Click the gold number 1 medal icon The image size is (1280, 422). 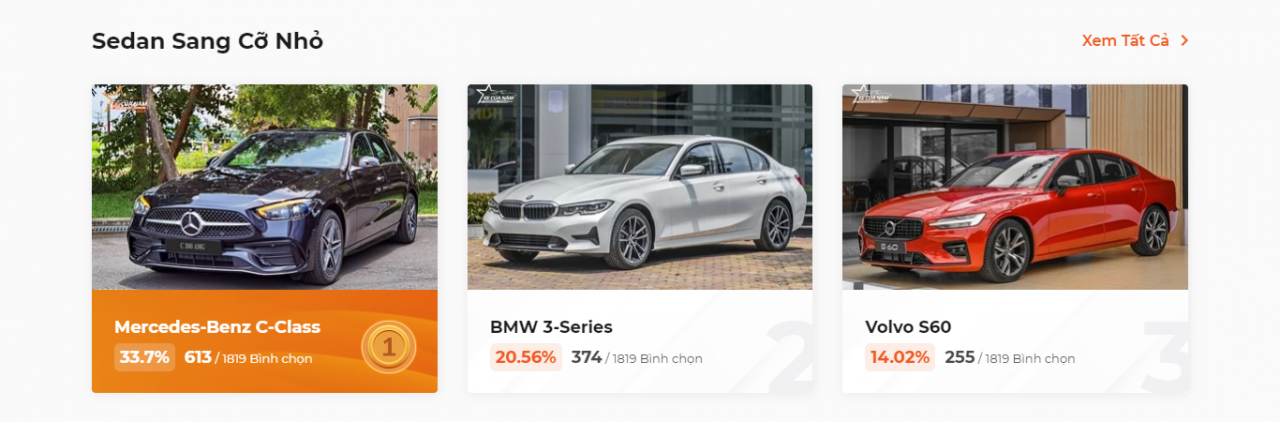389,347
